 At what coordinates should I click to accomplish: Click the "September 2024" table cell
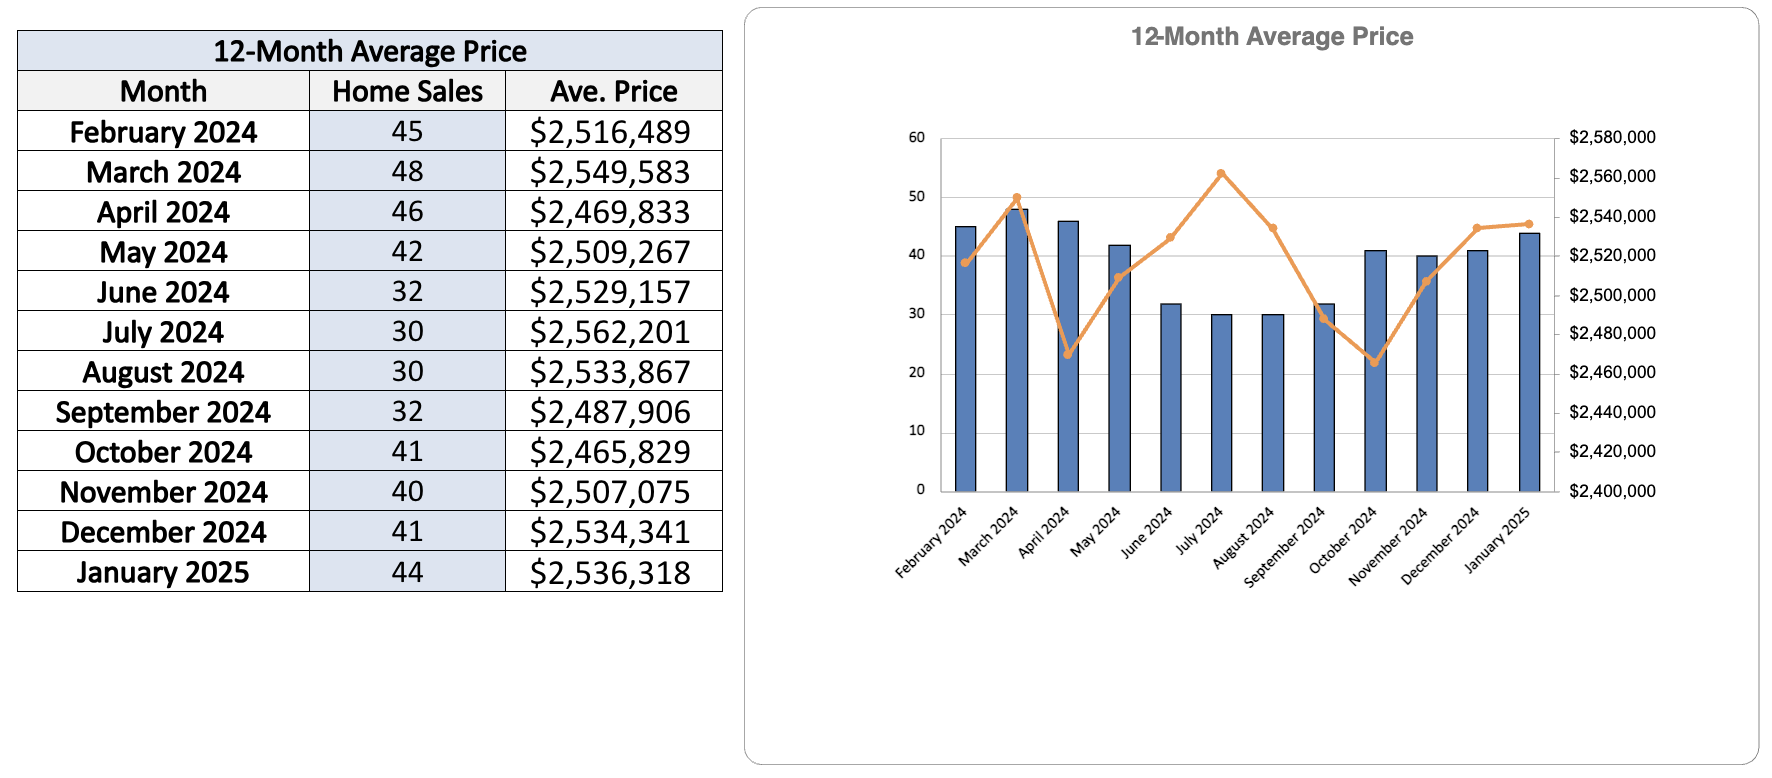tap(164, 411)
